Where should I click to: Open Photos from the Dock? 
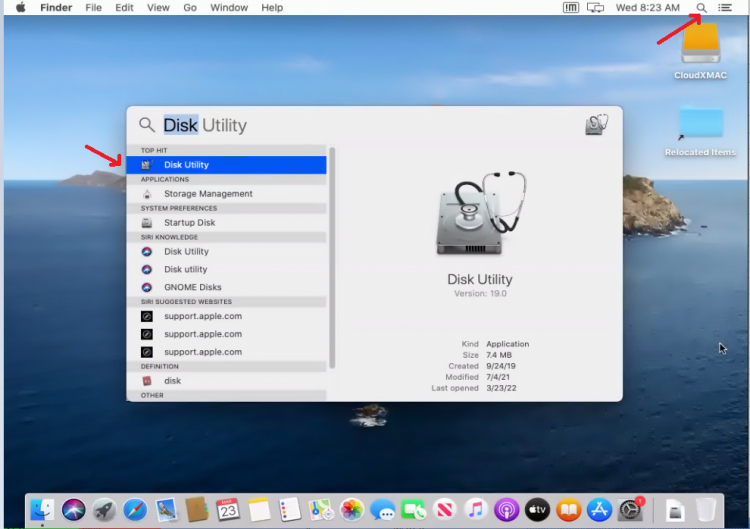coord(352,509)
